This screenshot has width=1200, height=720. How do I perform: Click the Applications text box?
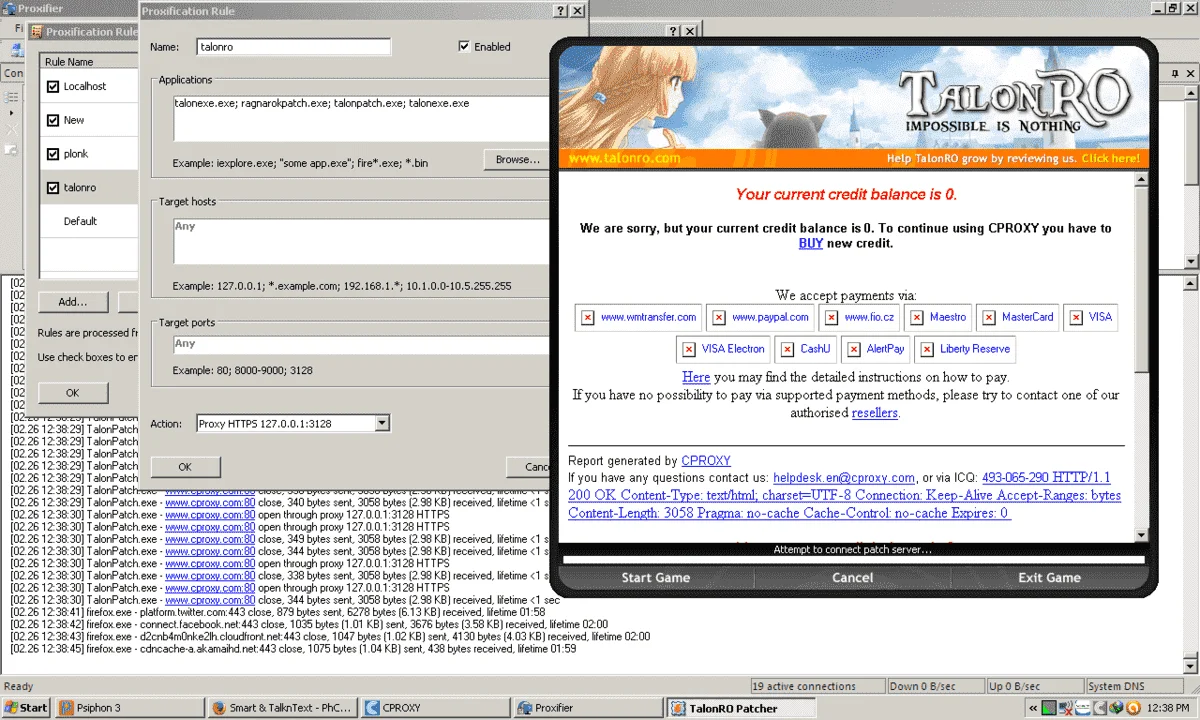tap(362, 118)
